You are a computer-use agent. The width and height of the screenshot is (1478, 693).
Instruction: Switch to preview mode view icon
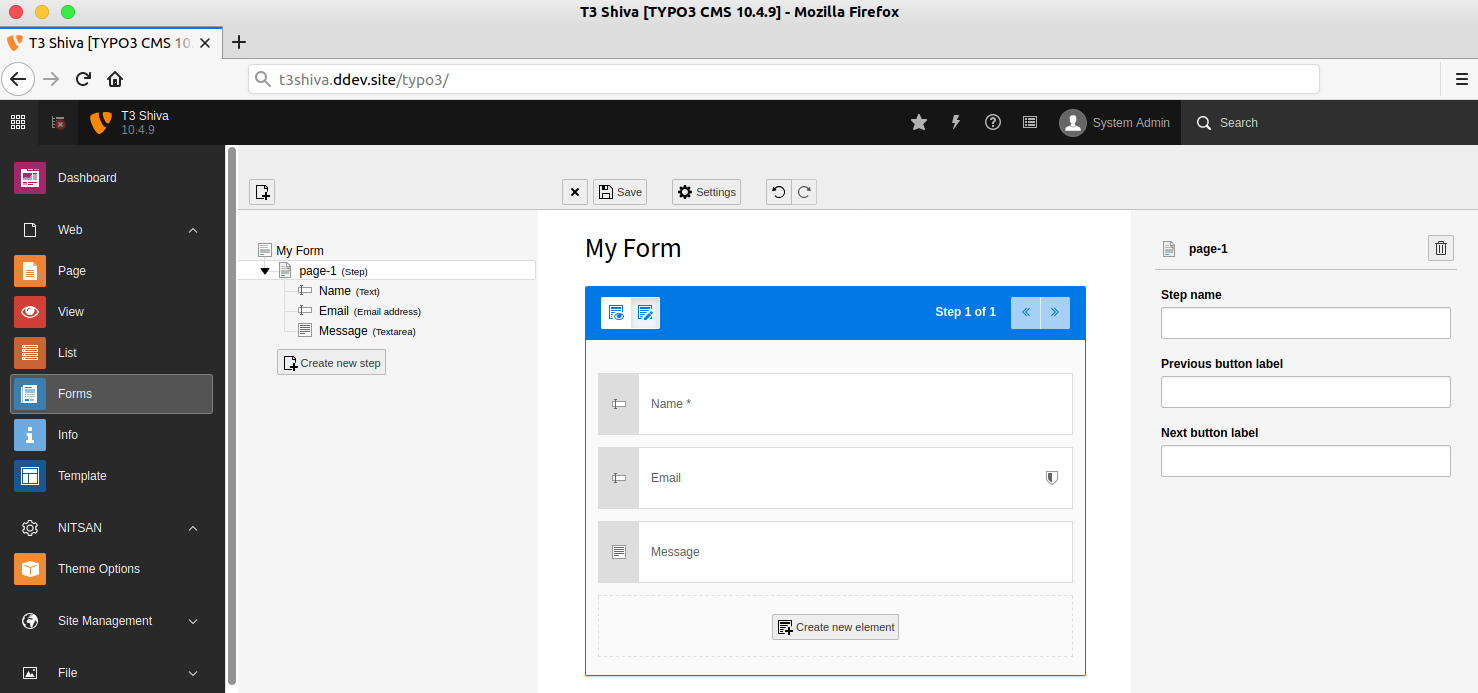click(x=616, y=313)
